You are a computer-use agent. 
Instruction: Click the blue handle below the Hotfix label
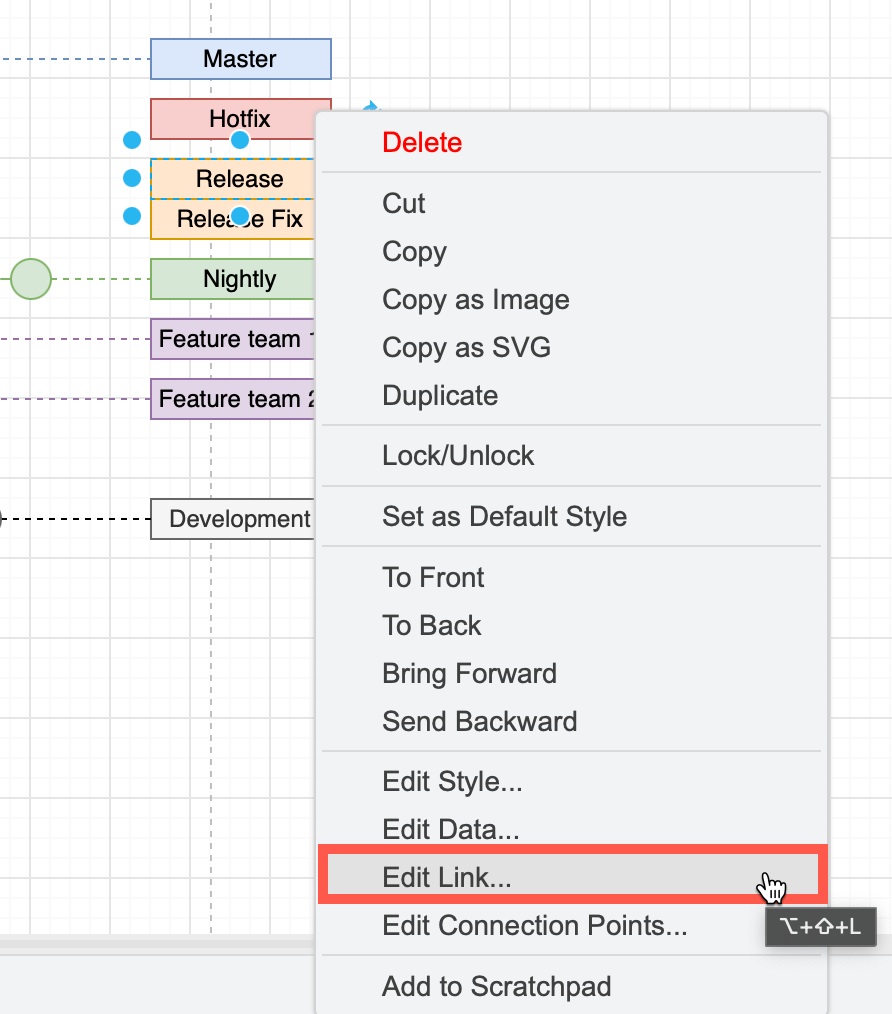tap(240, 140)
